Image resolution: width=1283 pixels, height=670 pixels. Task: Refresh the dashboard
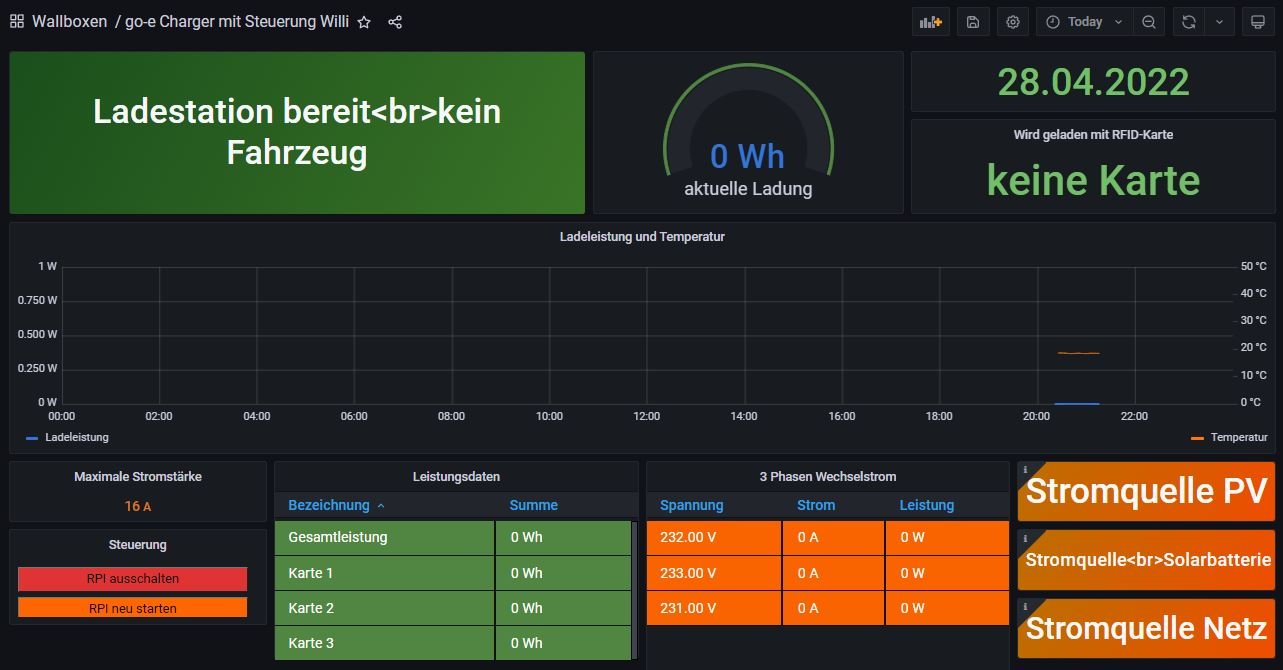coord(1188,22)
